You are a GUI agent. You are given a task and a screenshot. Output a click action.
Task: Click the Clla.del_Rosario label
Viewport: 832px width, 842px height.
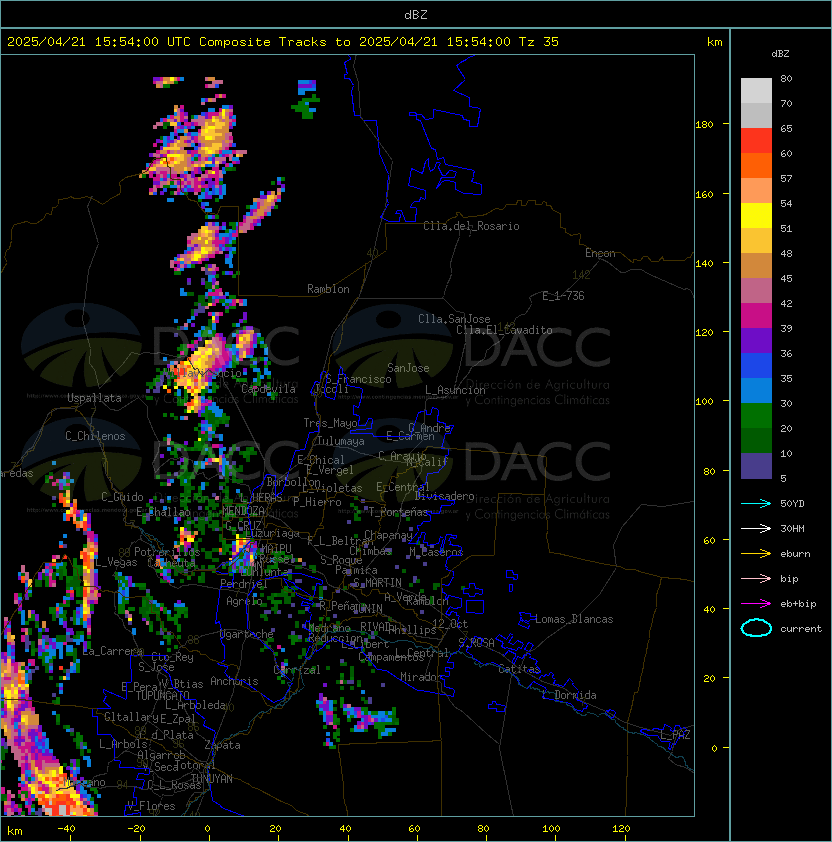471,226
